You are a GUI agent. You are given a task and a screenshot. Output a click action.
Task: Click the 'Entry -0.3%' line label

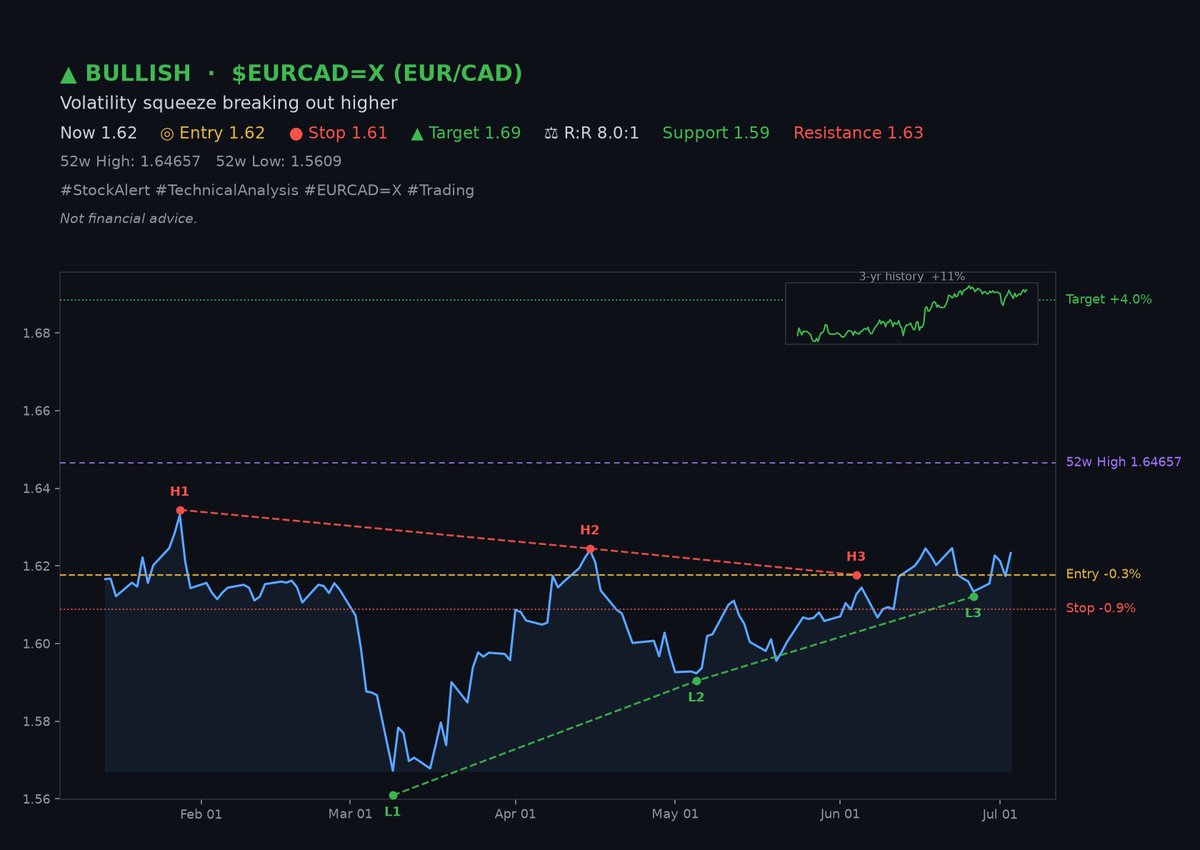(x=1103, y=574)
